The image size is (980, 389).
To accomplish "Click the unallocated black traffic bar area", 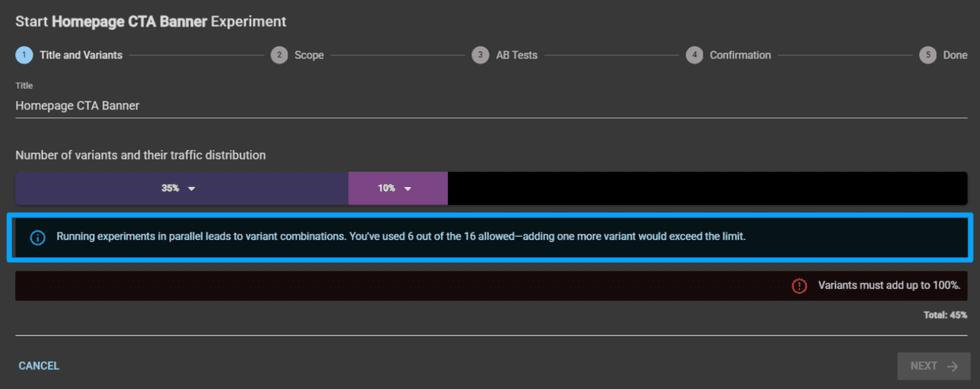I will point(708,188).
